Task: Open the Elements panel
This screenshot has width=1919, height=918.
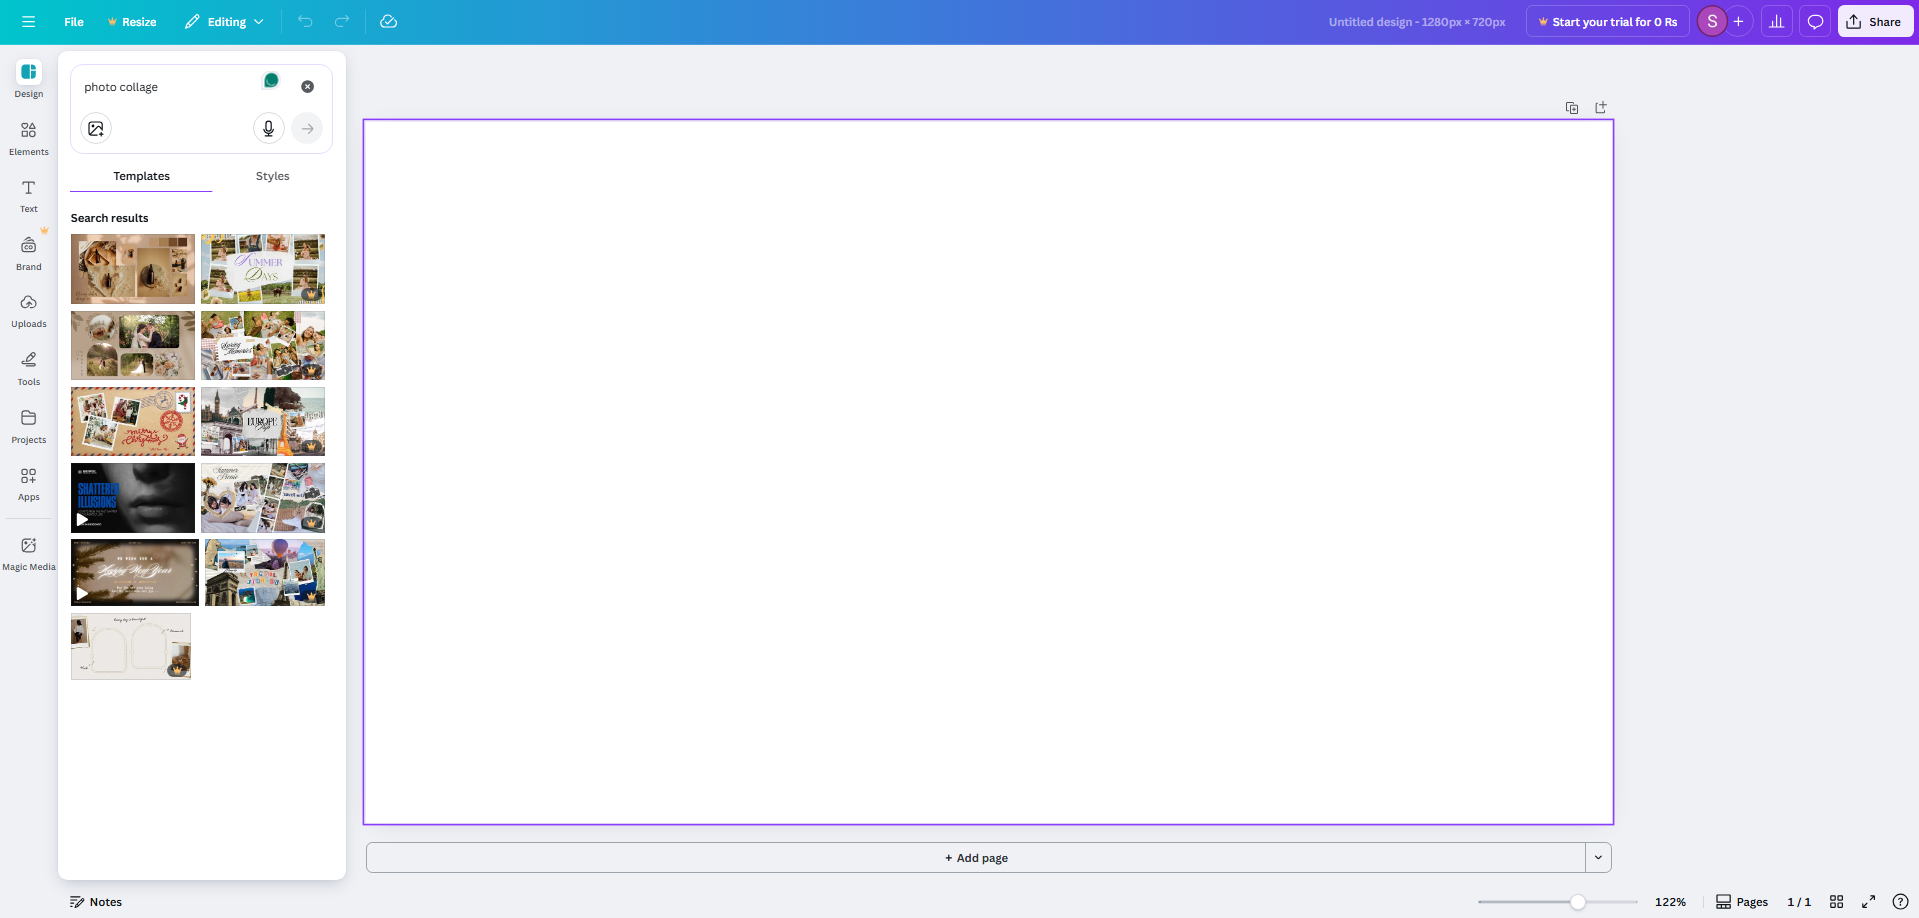Action: point(28,137)
